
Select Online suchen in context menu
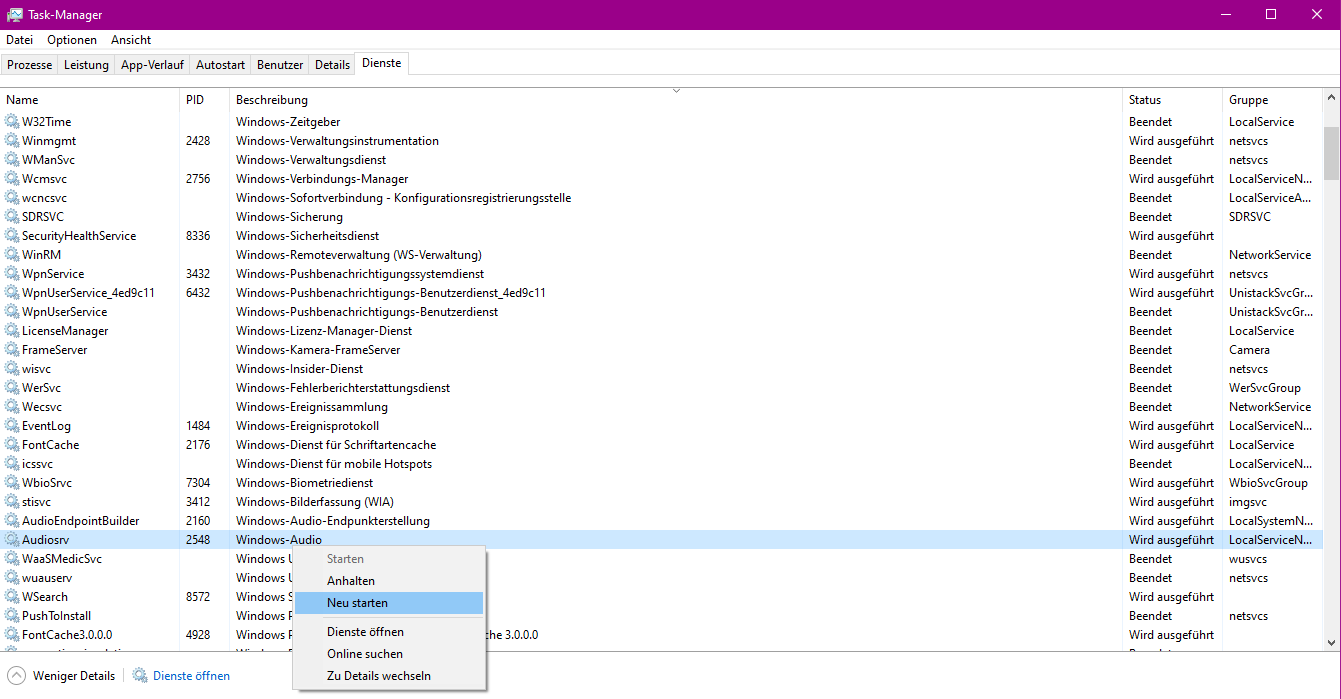click(389, 654)
